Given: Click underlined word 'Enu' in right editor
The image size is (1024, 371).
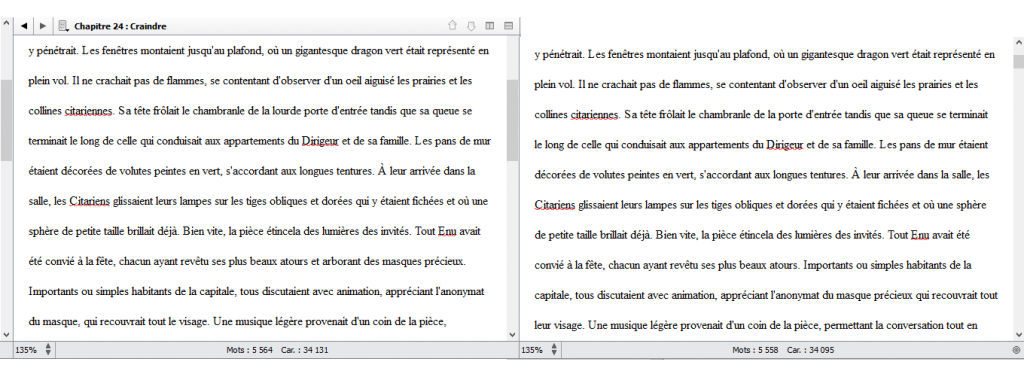Looking at the screenshot, I should pyautogui.click(x=919, y=235).
